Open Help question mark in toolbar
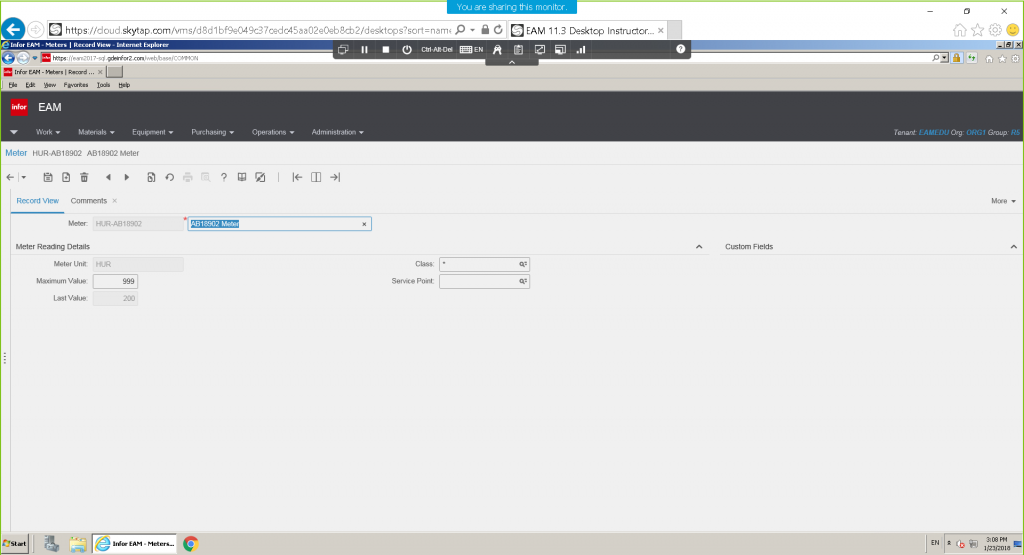The height and width of the screenshot is (555, 1024). (x=223, y=177)
